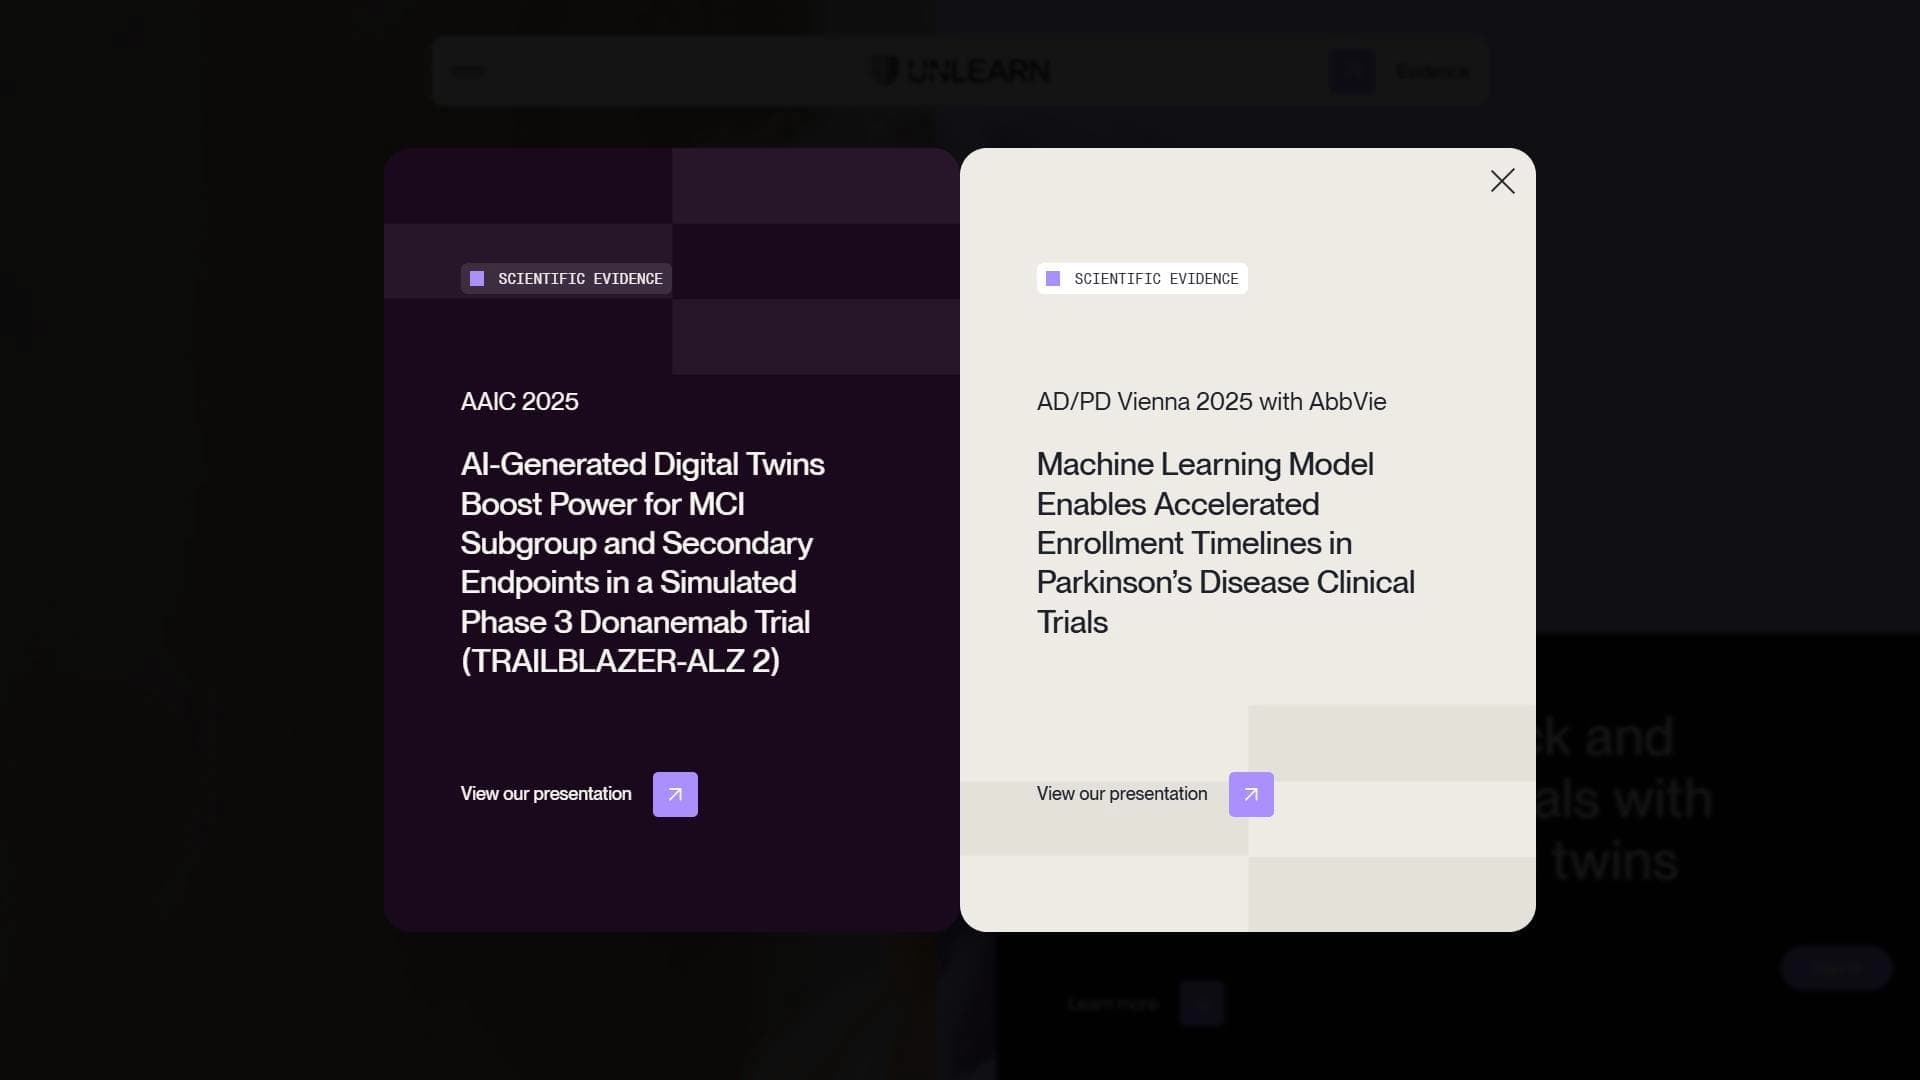
Task: Click the AD/PD Vienna 2025 with AbbVie label
Action: pyautogui.click(x=1211, y=401)
